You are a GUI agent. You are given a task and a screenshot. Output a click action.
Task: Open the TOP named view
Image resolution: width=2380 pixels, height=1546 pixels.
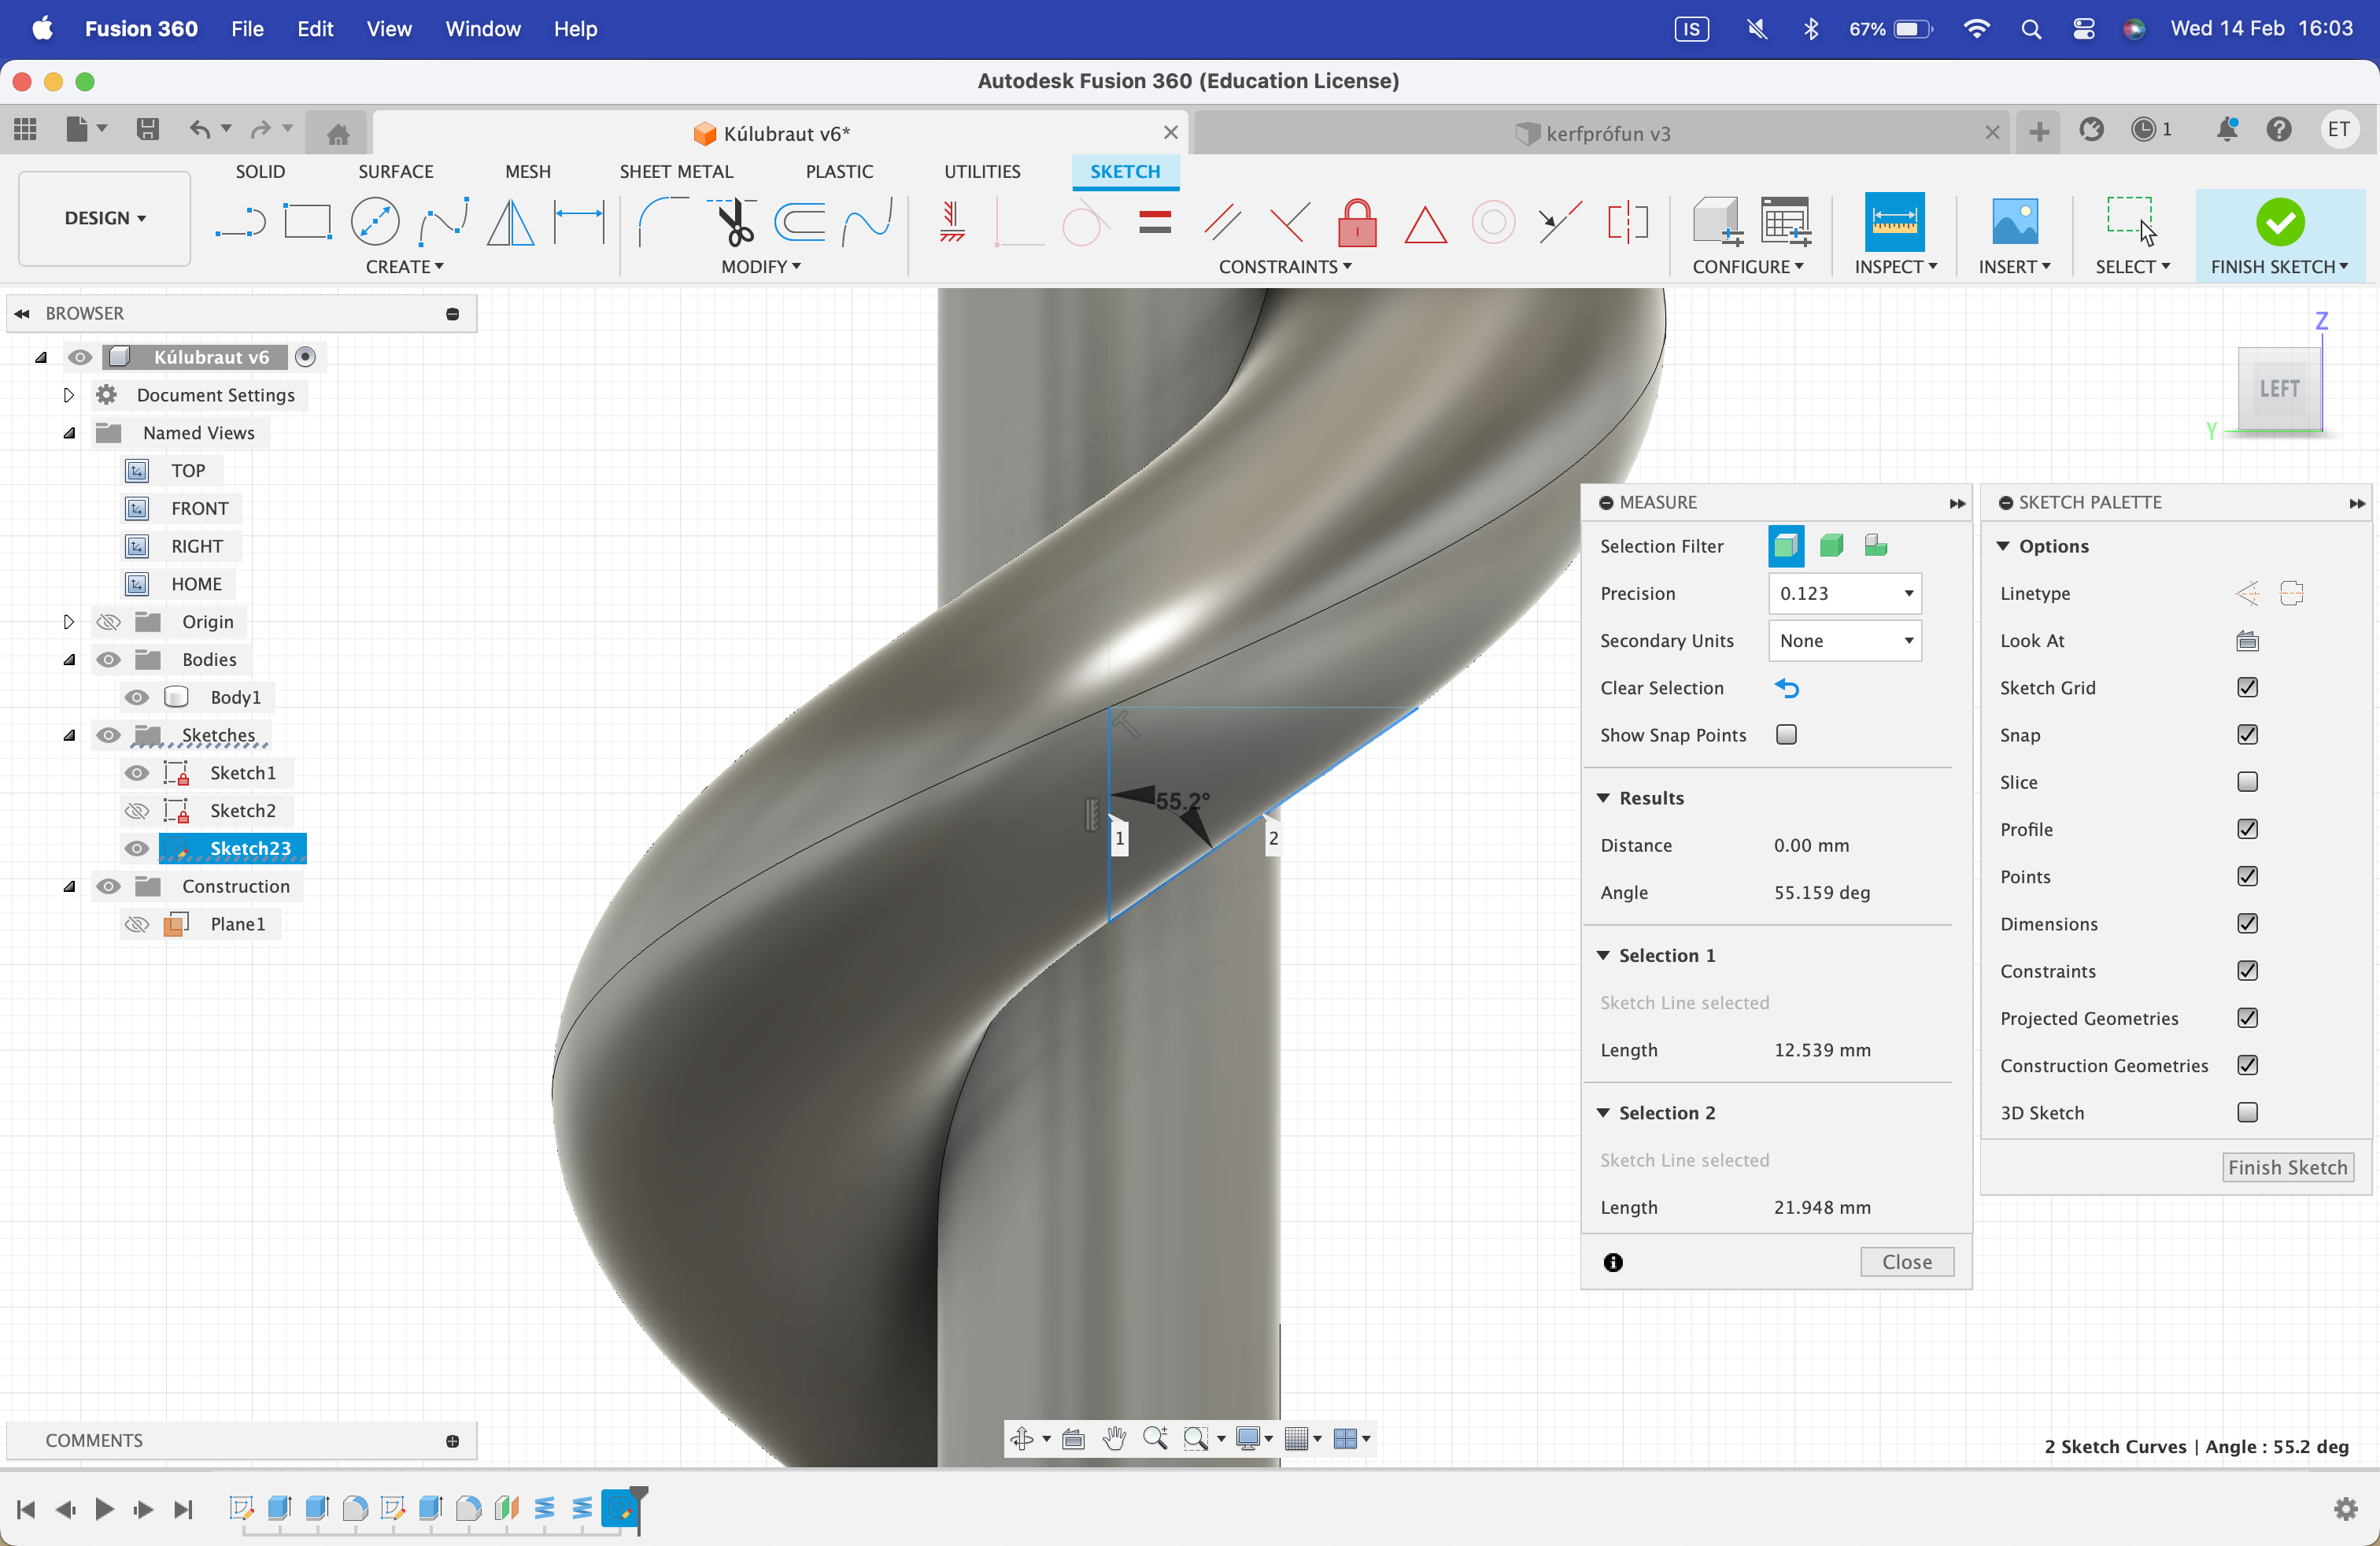[187, 471]
